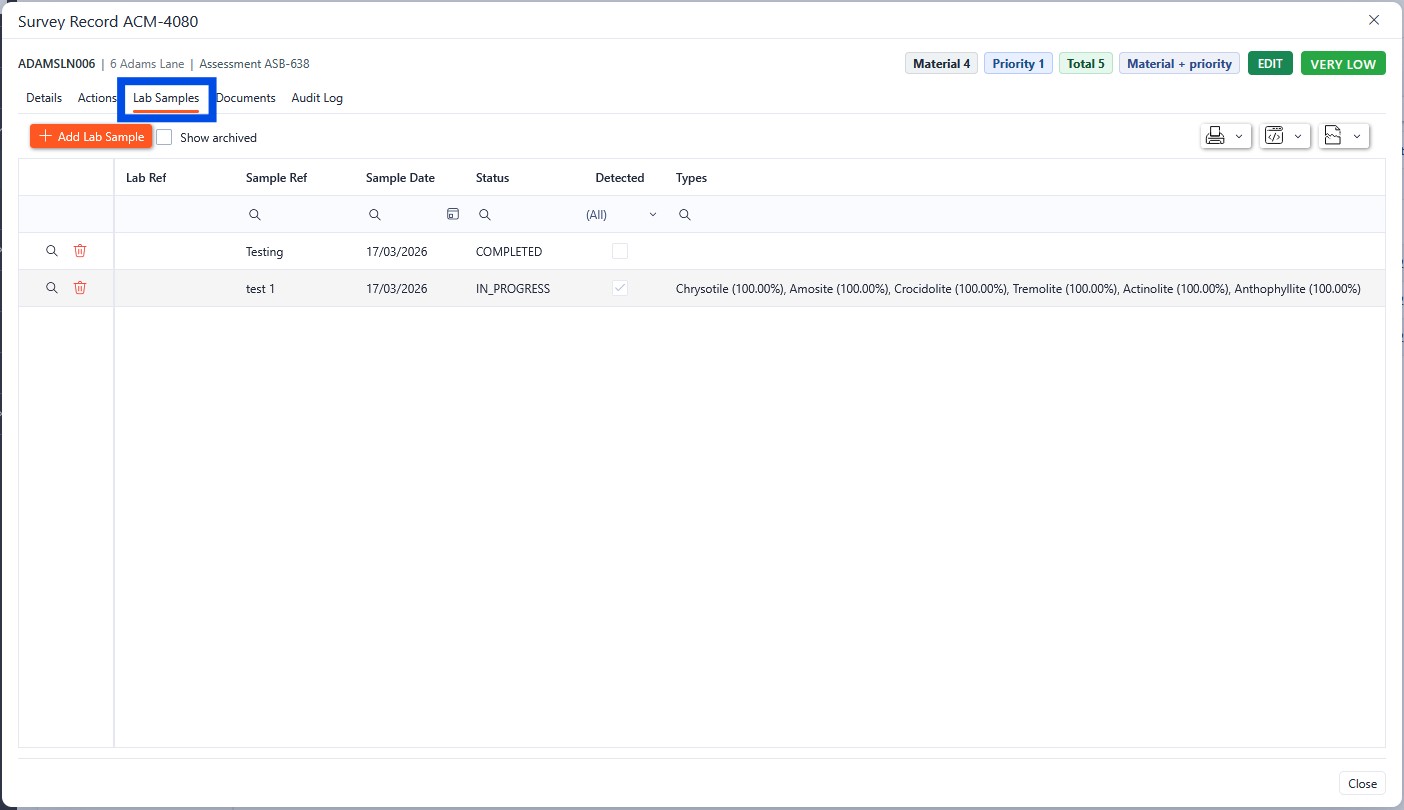Click the Sample Ref filter search field
This screenshot has width=1404, height=810.
click(300, 214)
